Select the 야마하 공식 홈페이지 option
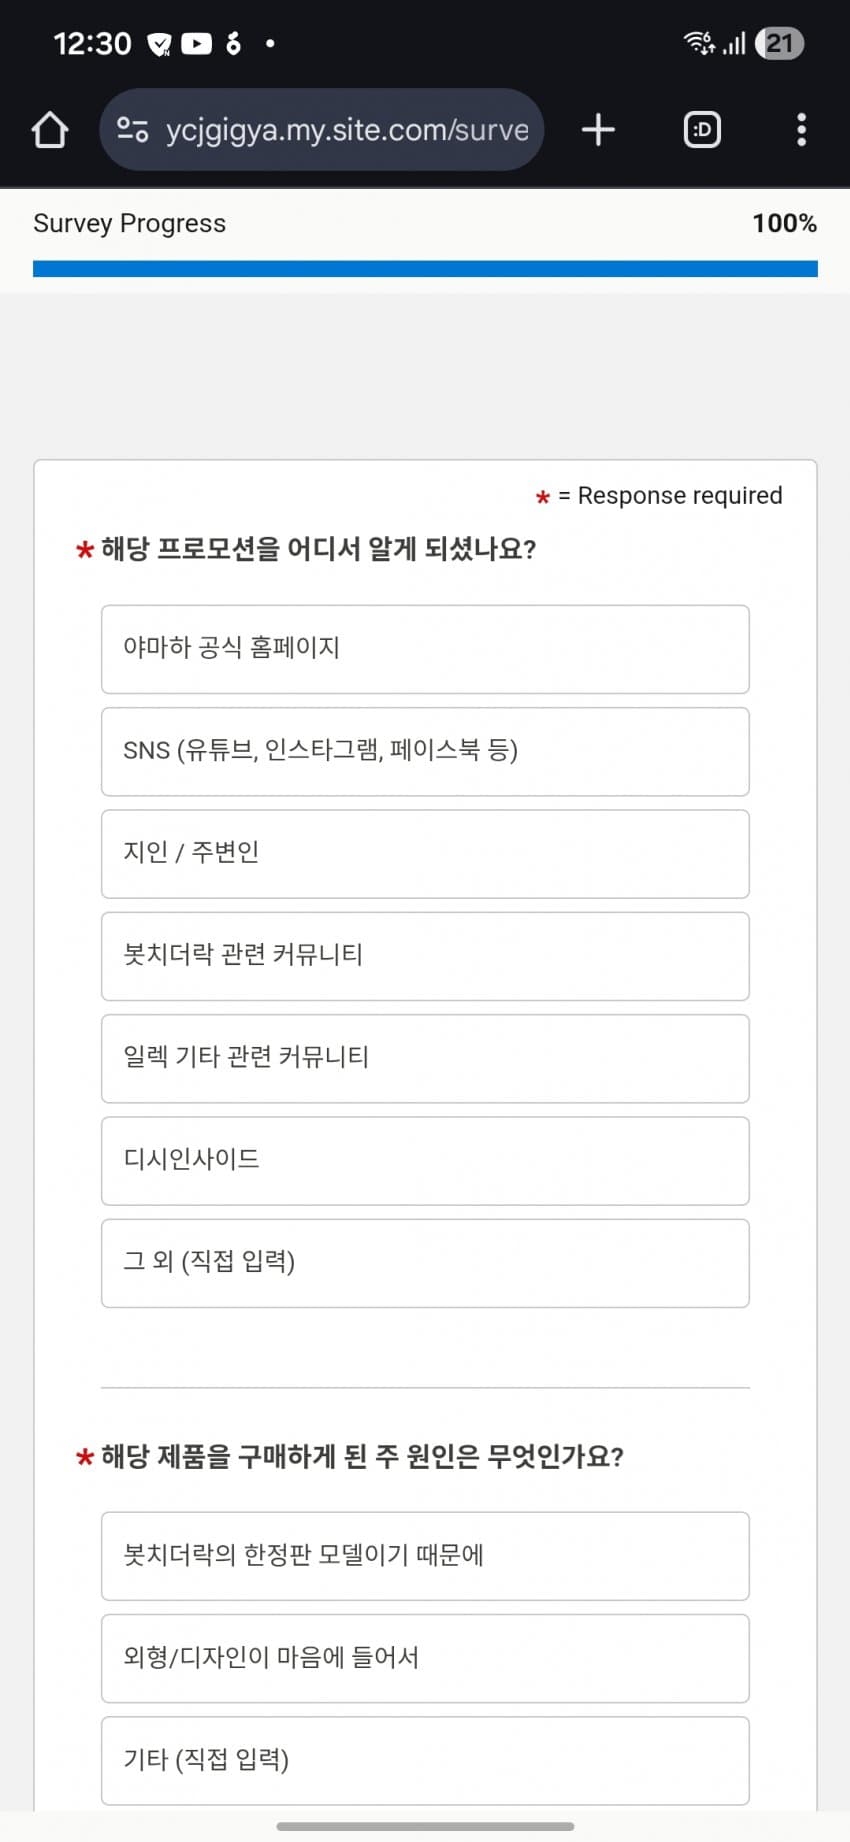 pos(425,649)
